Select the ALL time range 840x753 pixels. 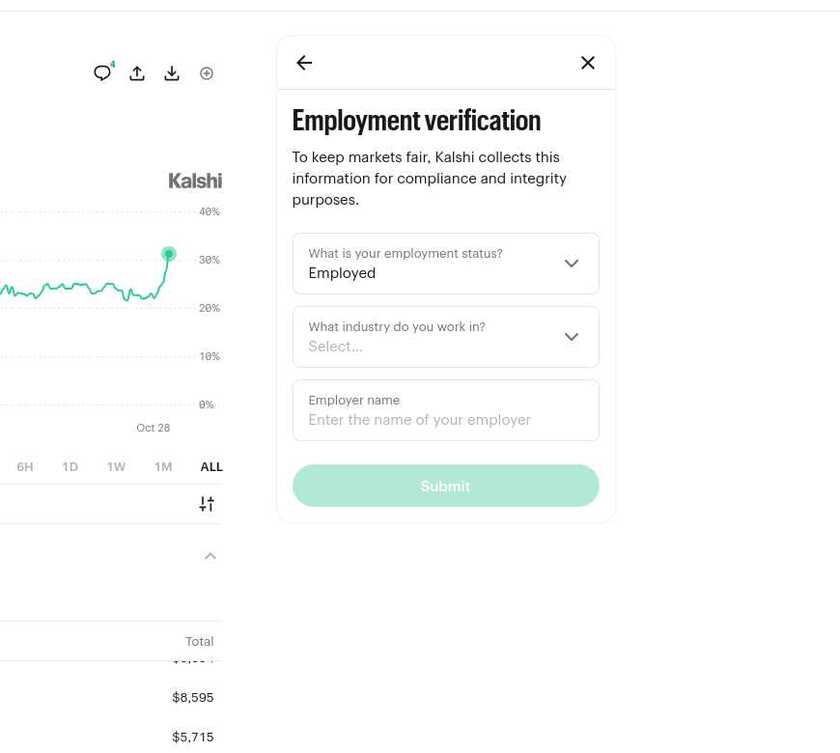click(211, 466)
